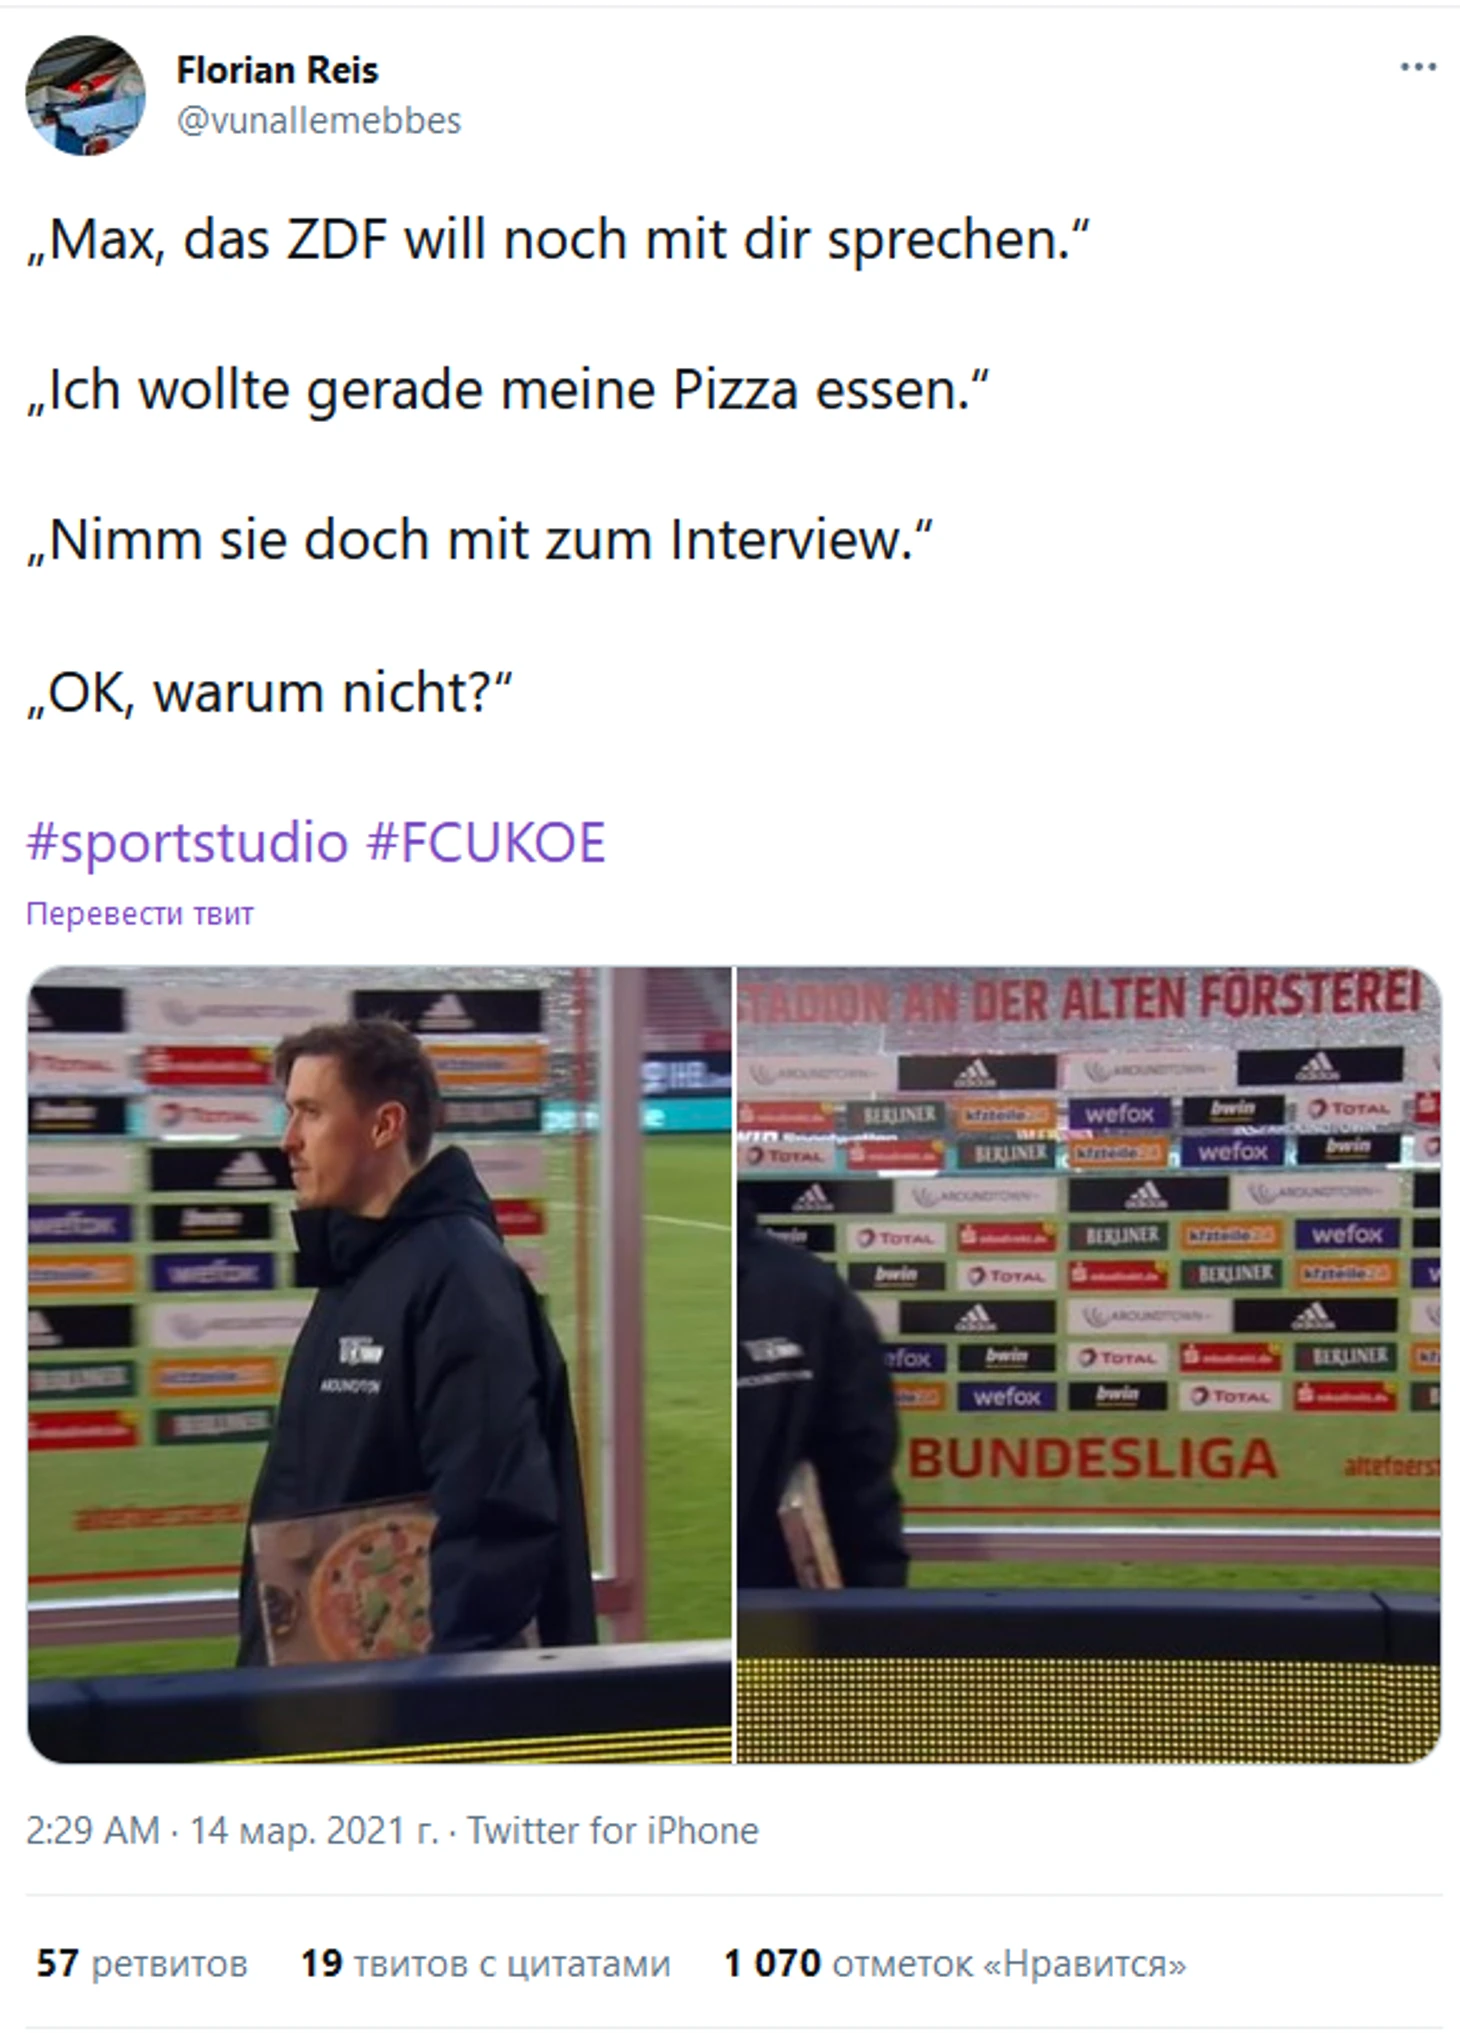Click the 2:29 AM timestamp
Viewport: 1460px width, 2033px height.
tap(93, 1830)
